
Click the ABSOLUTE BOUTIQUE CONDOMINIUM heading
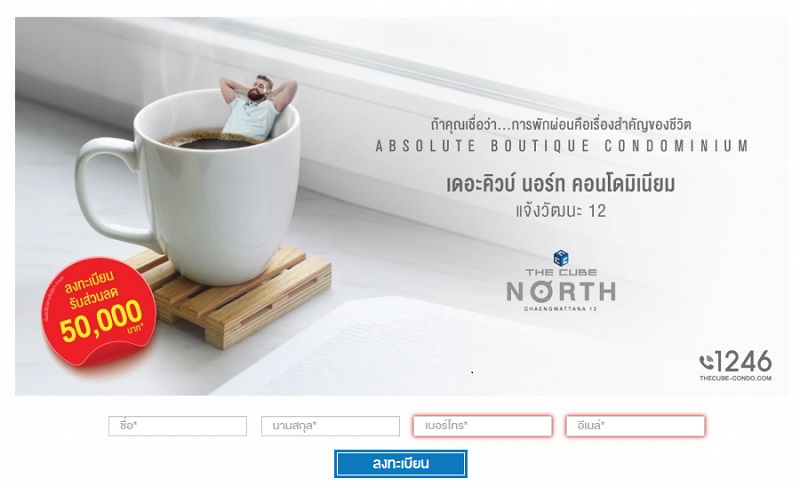561,146
